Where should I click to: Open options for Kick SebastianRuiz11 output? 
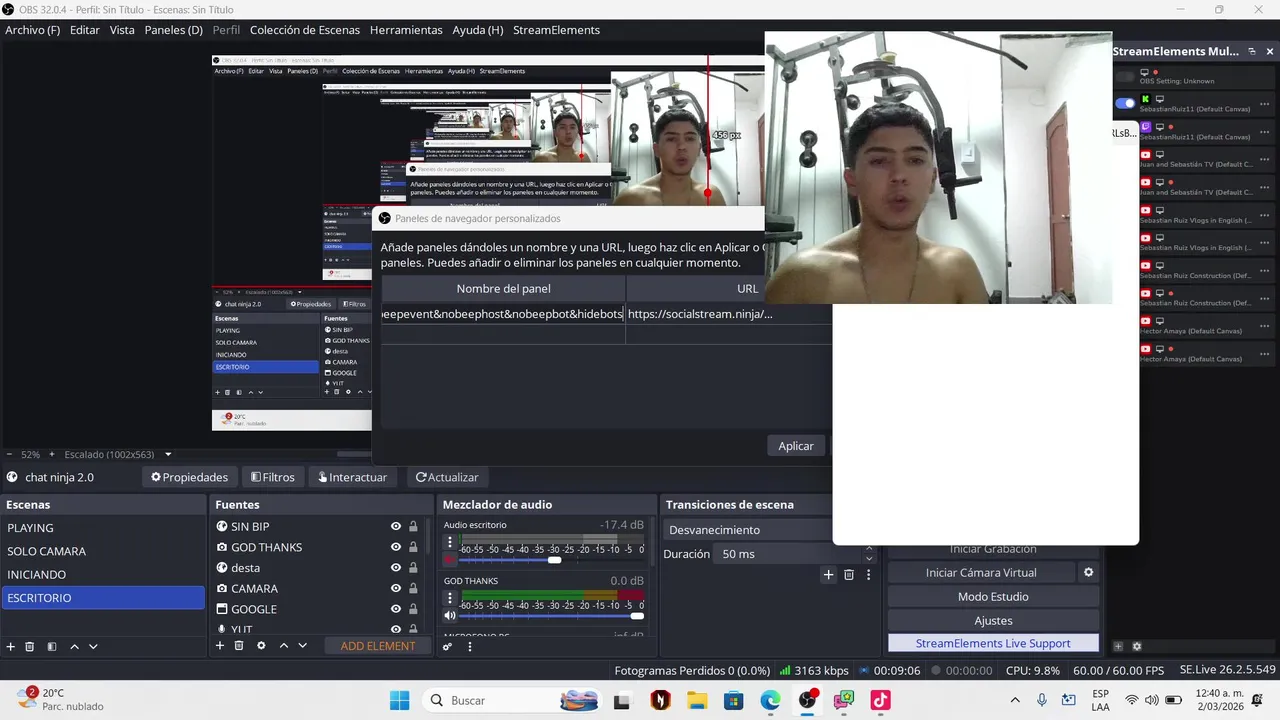point(1265,103)
